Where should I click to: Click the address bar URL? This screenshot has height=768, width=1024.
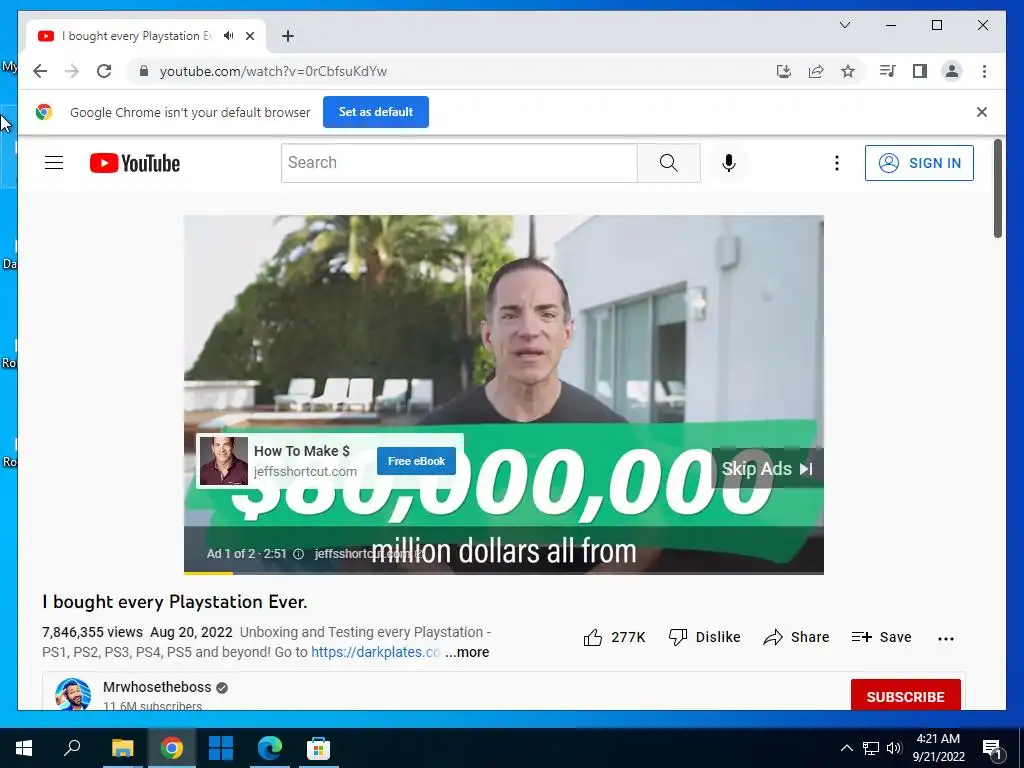click(274, 71)
